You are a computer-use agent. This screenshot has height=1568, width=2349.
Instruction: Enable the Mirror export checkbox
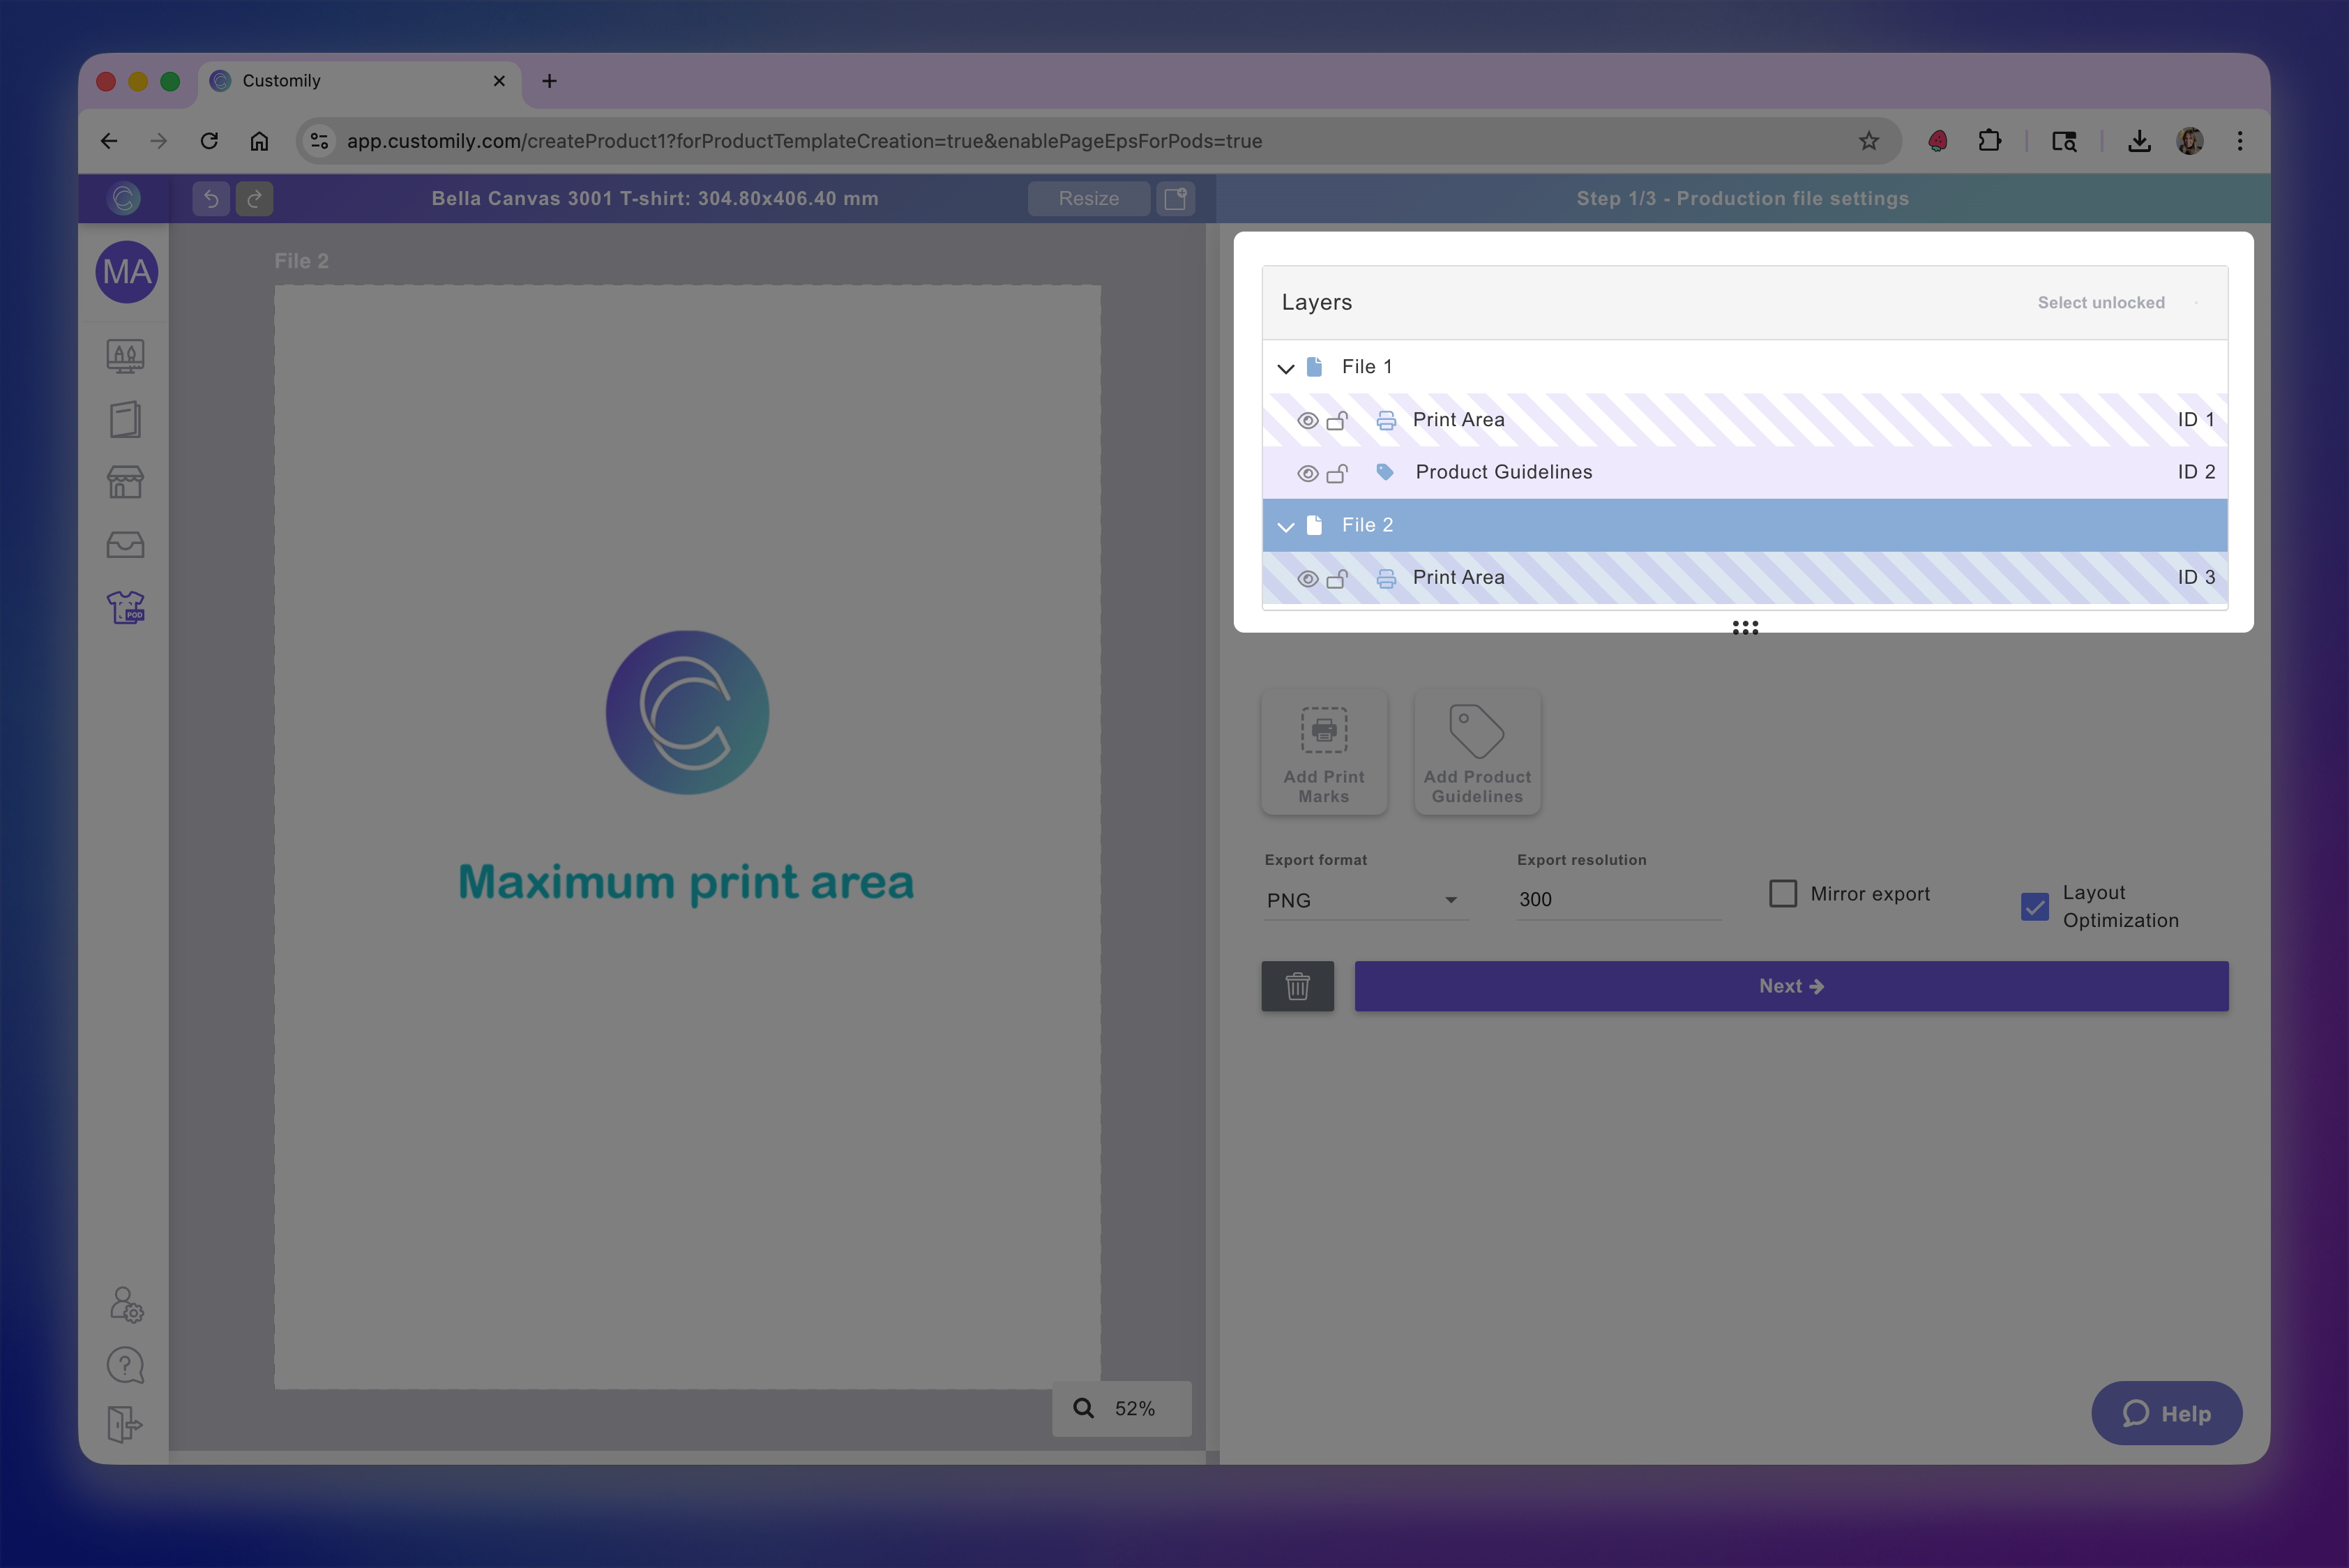(x=1782, y=893)
